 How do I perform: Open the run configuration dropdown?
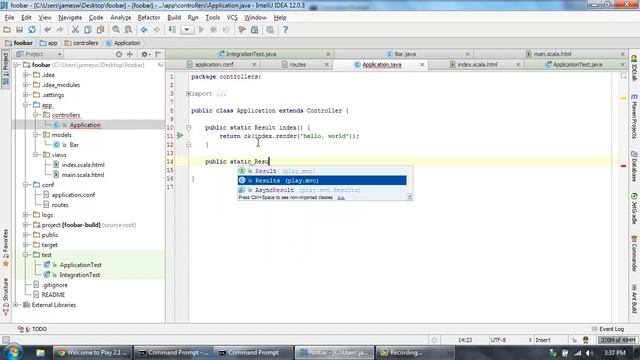click(x=187, y=30)
